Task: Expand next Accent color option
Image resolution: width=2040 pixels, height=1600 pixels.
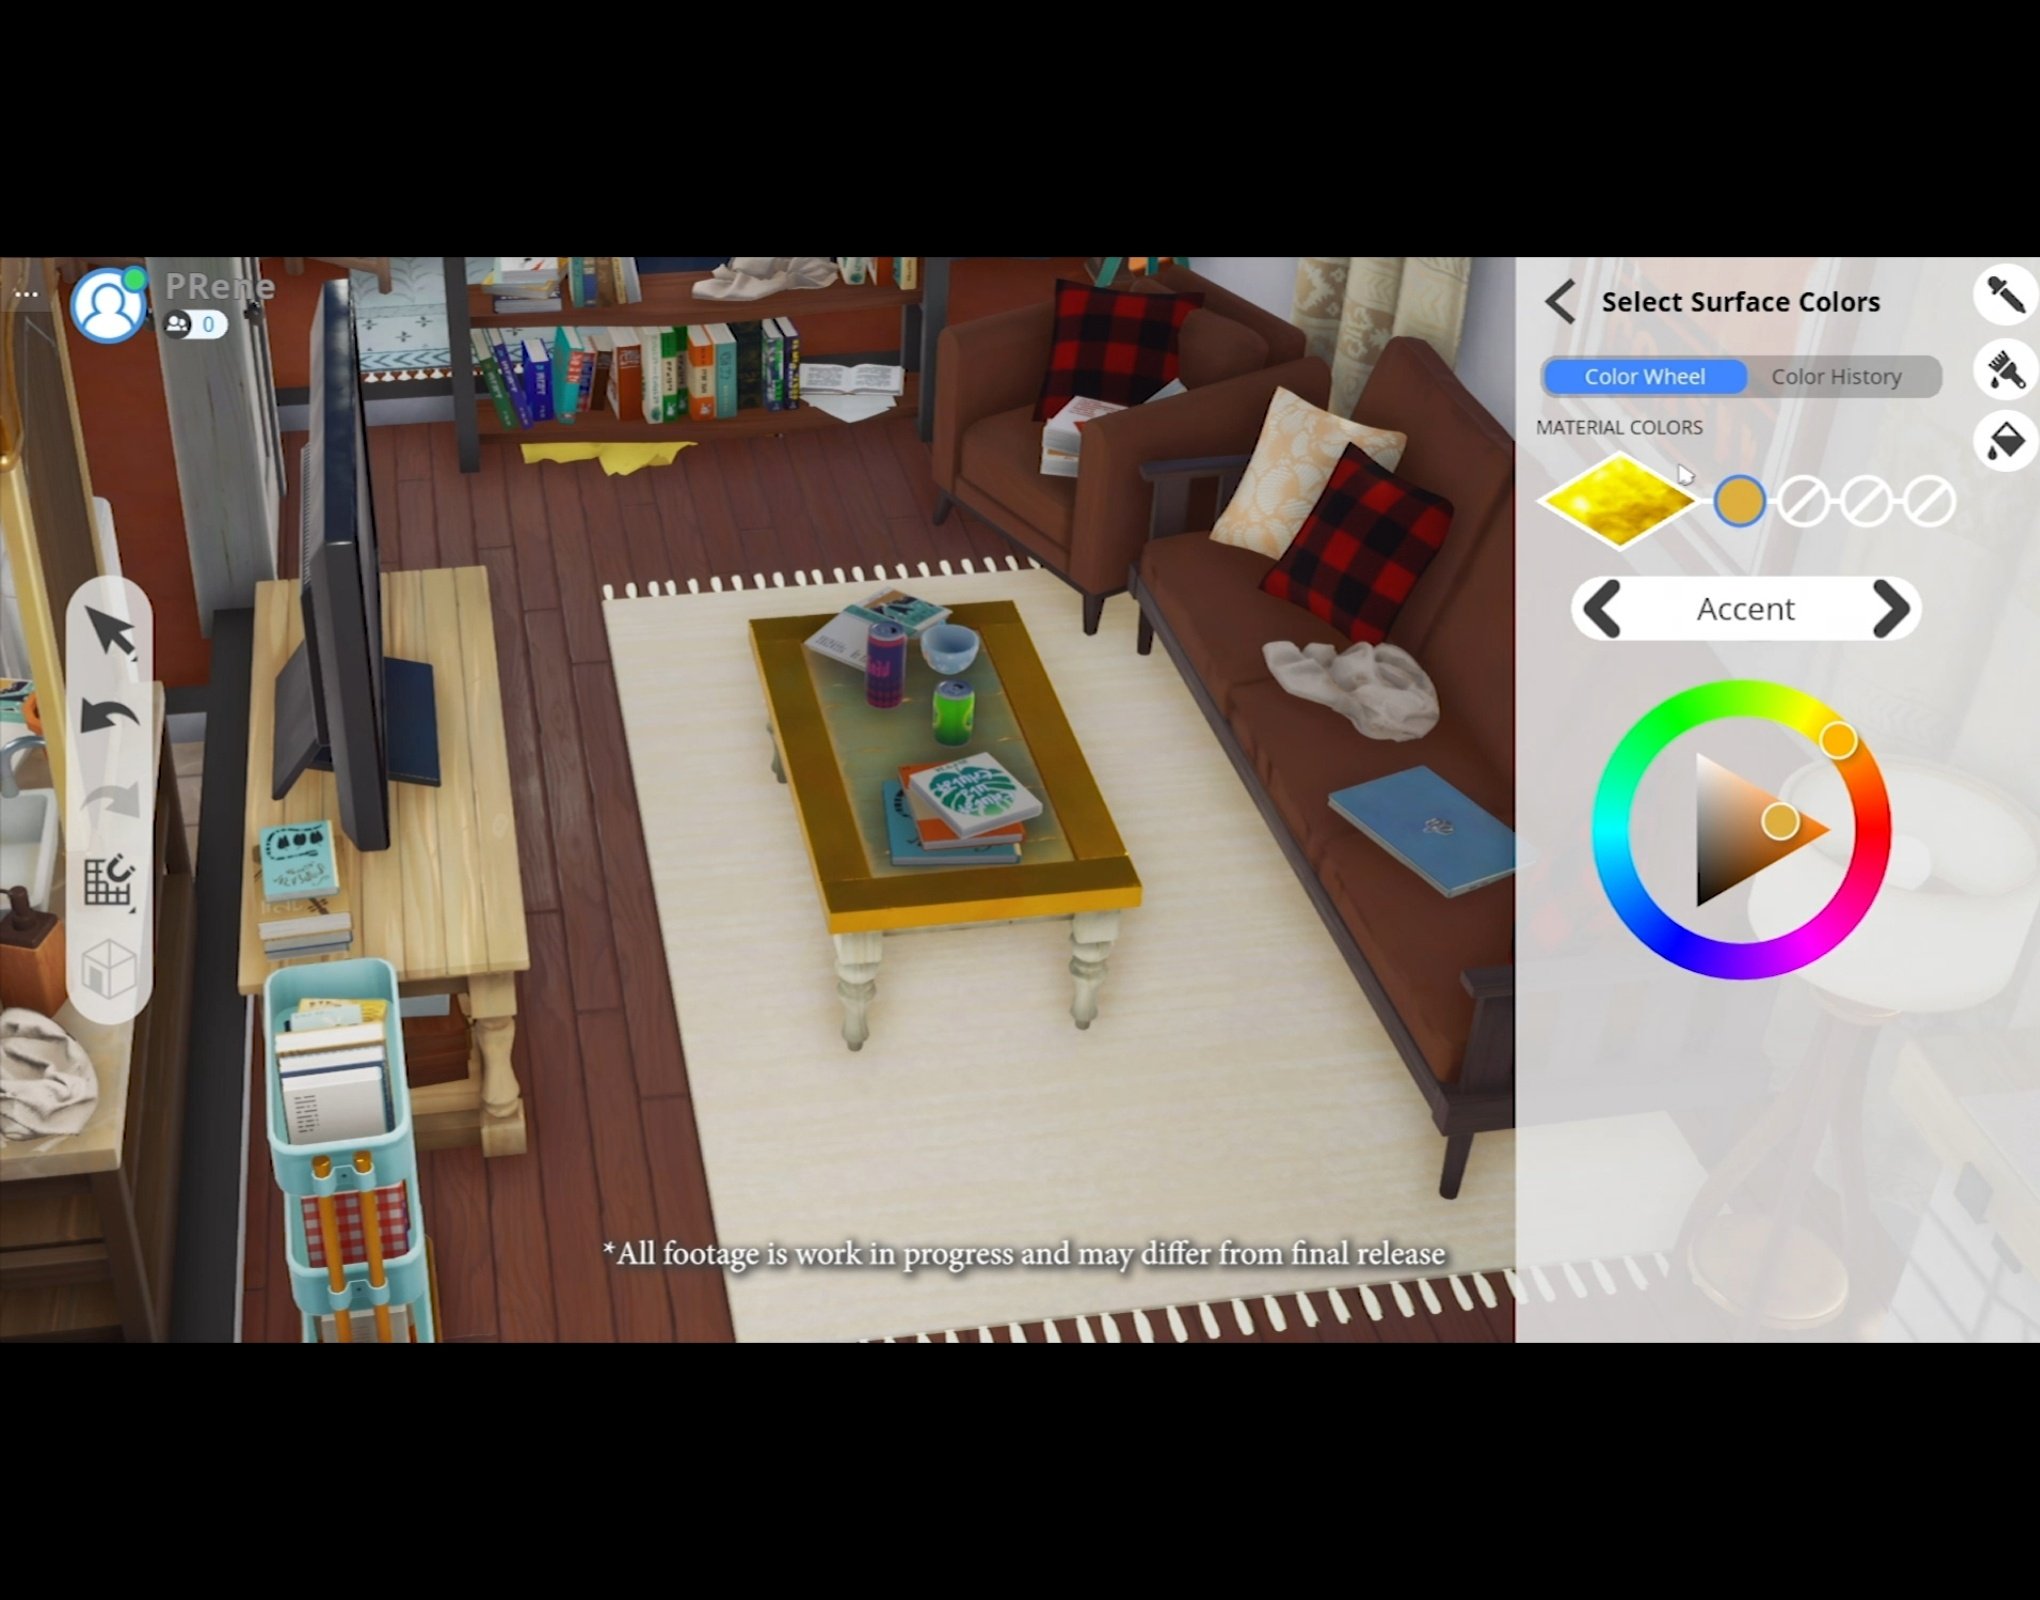Action: 1889,608
